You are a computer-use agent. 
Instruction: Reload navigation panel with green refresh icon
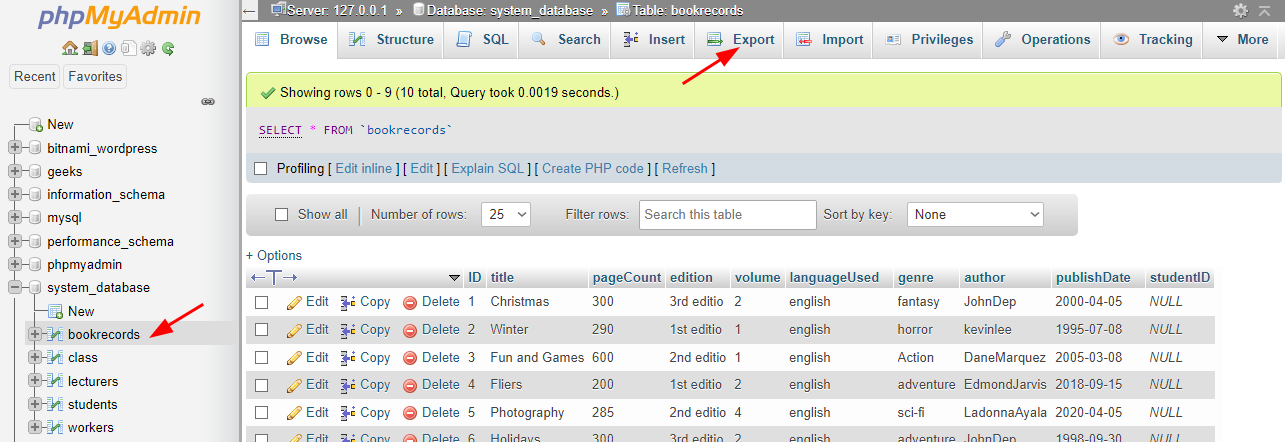click(x=168, y=48)
